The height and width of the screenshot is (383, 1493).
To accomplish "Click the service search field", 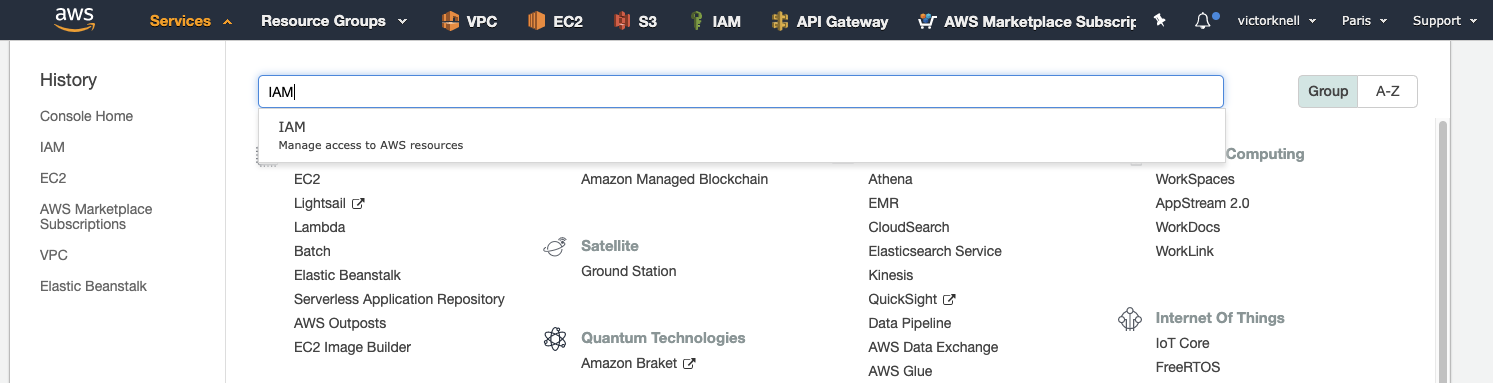I will coord(741,92).
